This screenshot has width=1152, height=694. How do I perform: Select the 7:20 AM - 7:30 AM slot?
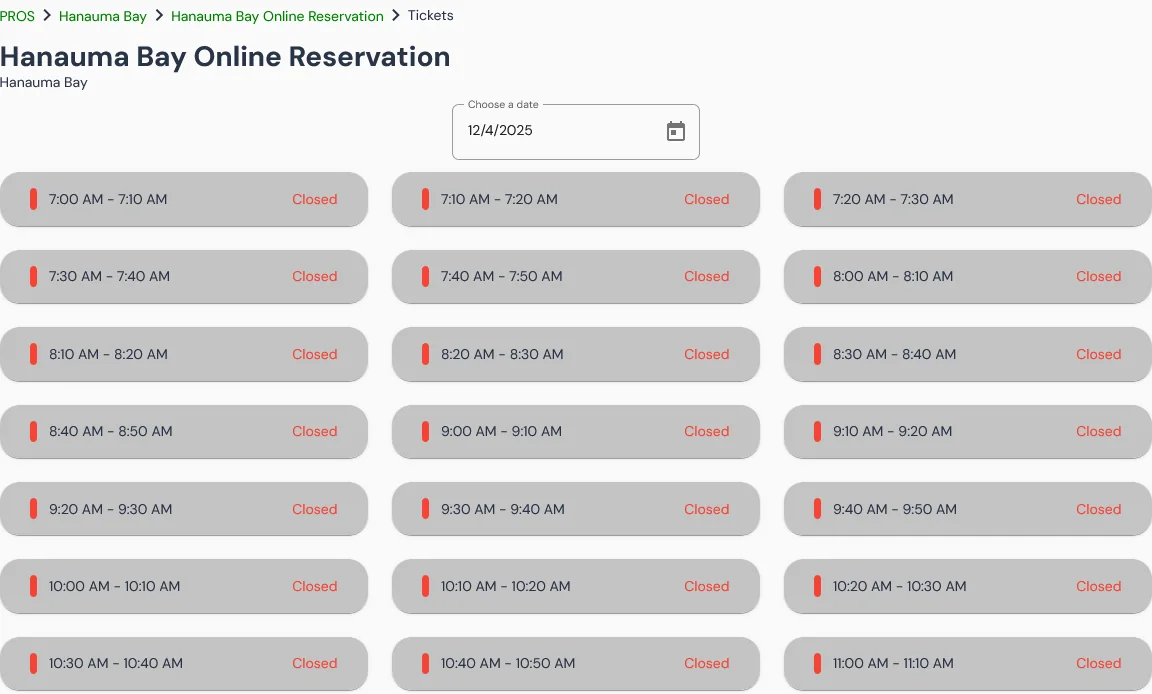point(968,199)
